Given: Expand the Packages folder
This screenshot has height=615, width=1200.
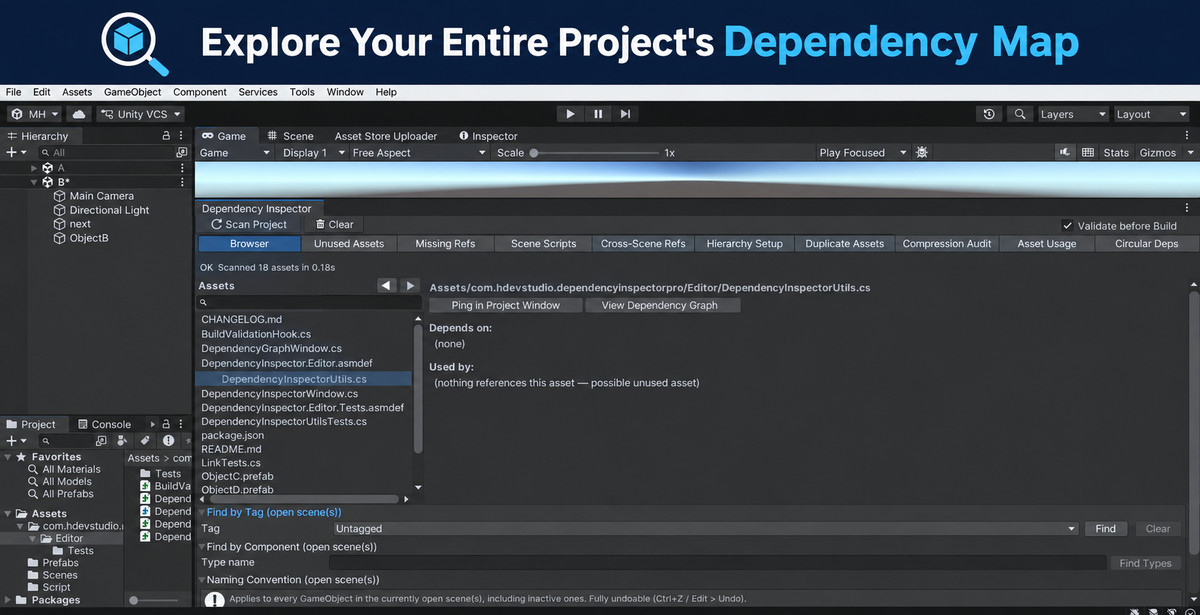Looking at the screenshot, I should (7, 600).
